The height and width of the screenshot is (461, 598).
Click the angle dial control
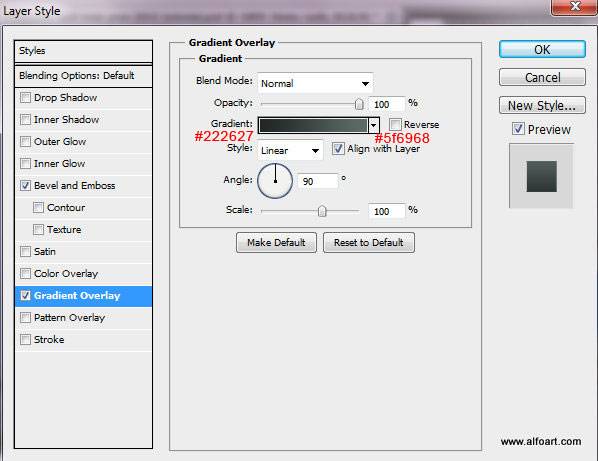coord(275,181)
